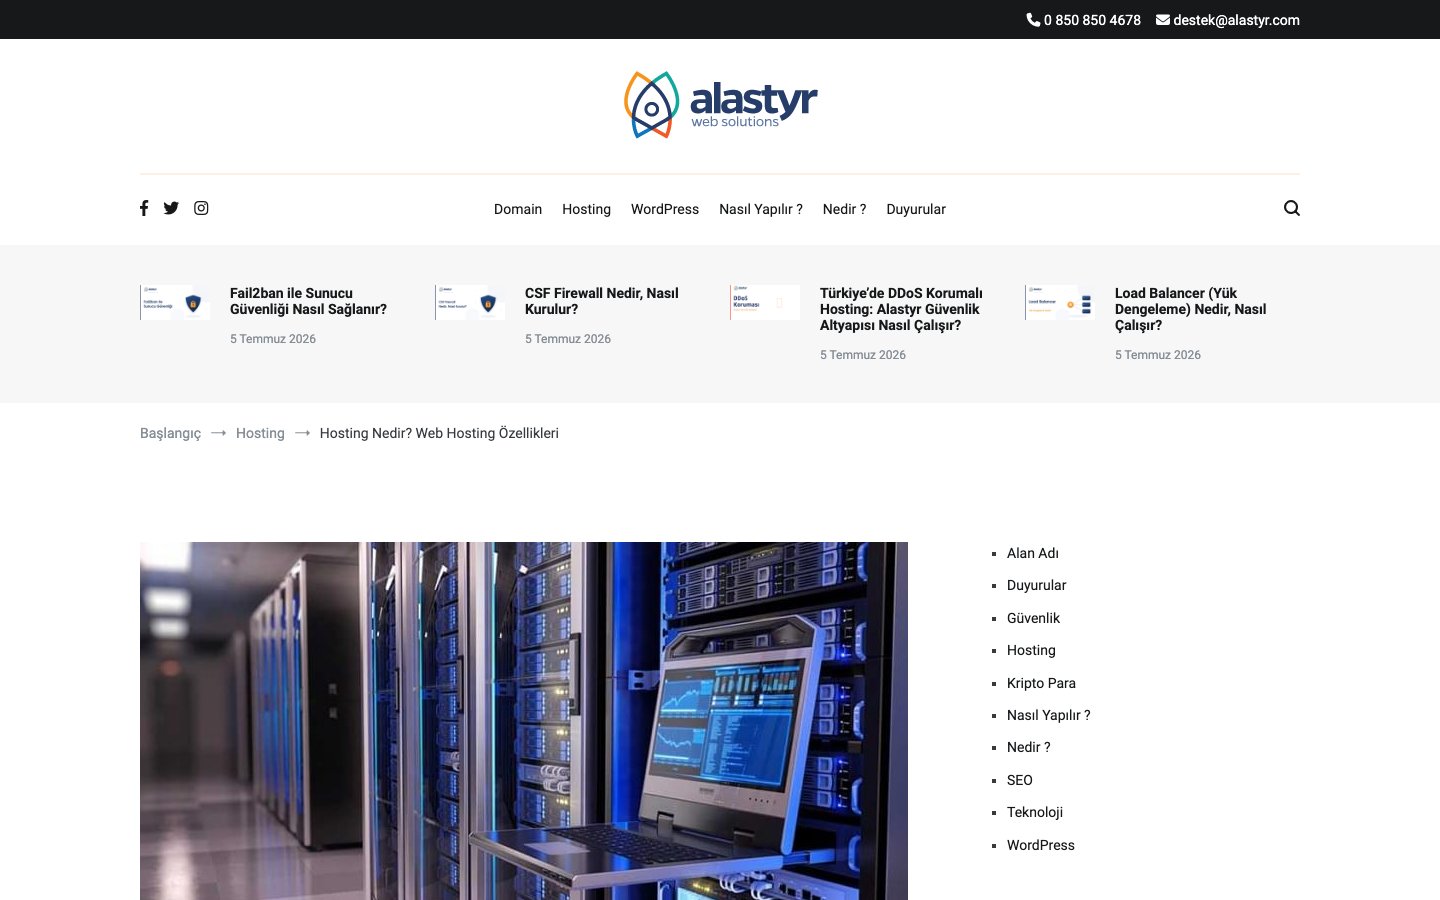Open thumbnail for Fail2ban article
The height and width of the screenshot is (900, 1440).
pos(175,302)
